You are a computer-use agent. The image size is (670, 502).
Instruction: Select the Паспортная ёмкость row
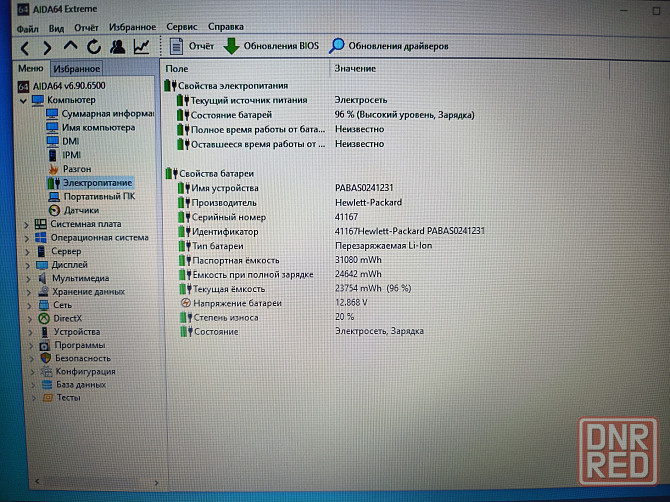(280, 260)
